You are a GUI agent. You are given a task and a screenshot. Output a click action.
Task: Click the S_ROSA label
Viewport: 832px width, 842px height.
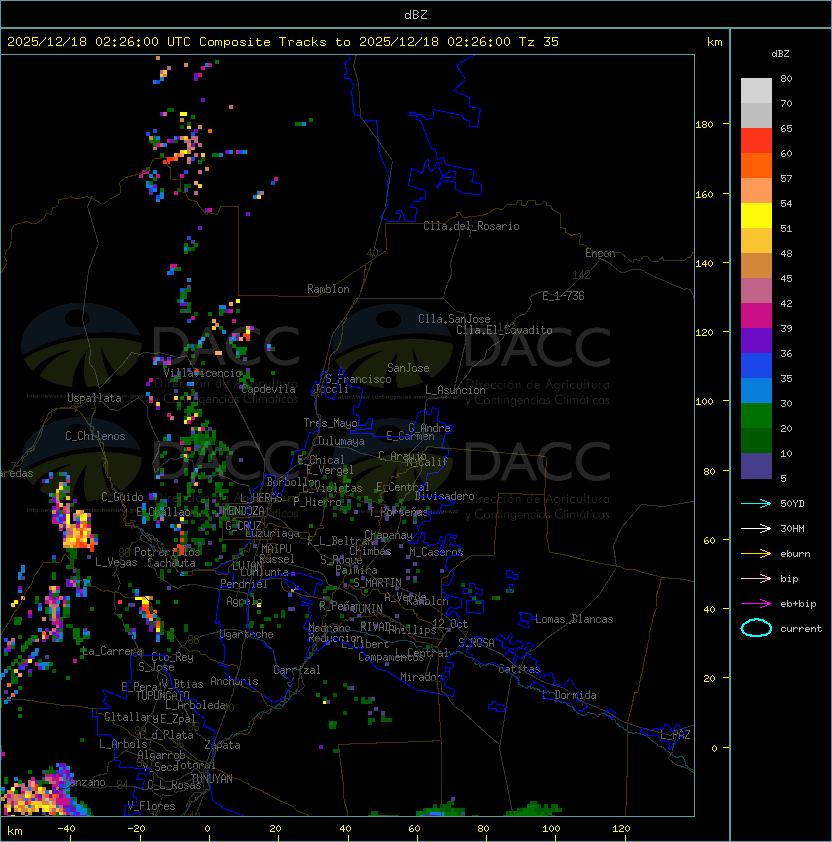476,643
